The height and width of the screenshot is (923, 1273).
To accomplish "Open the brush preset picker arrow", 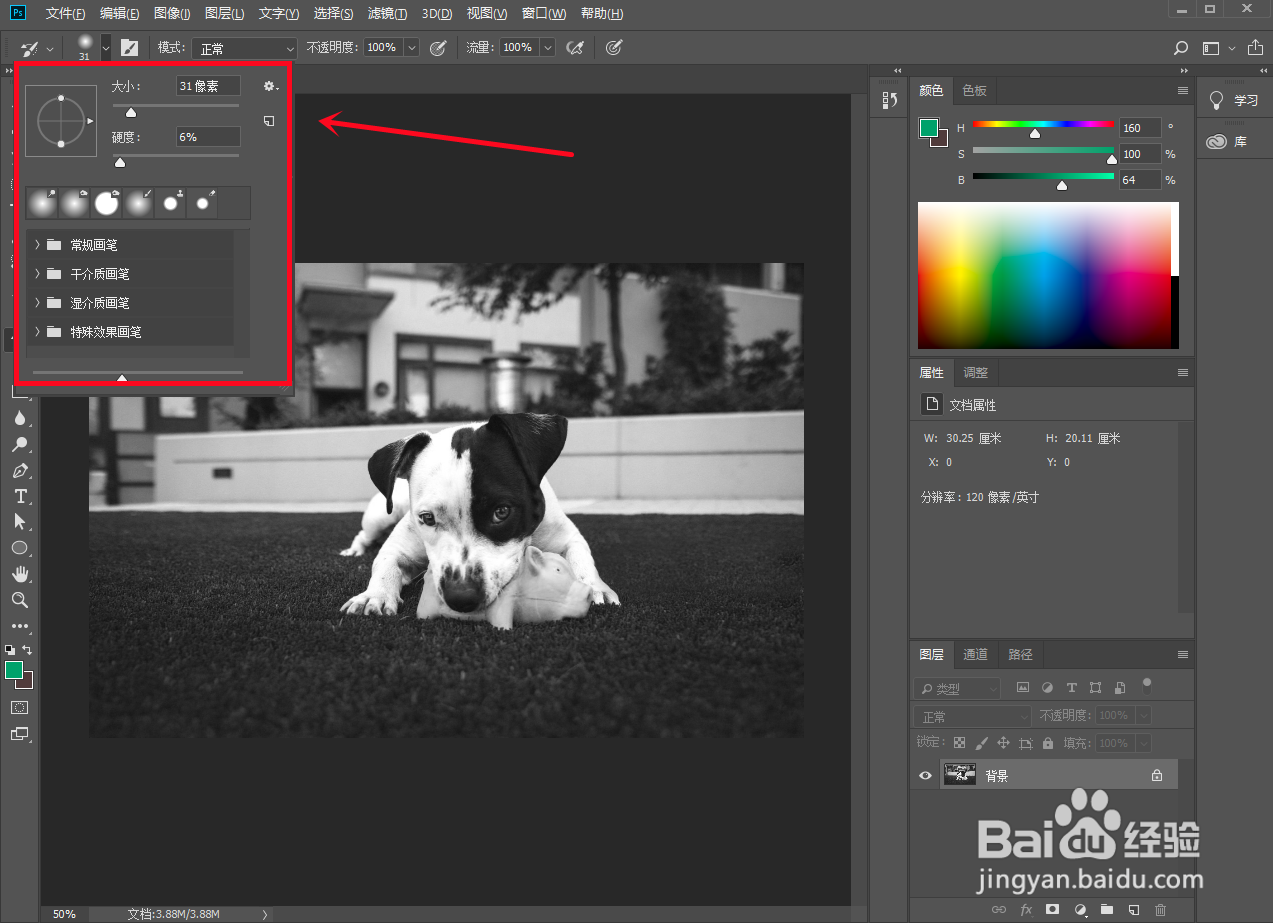I will click(106, 47).
